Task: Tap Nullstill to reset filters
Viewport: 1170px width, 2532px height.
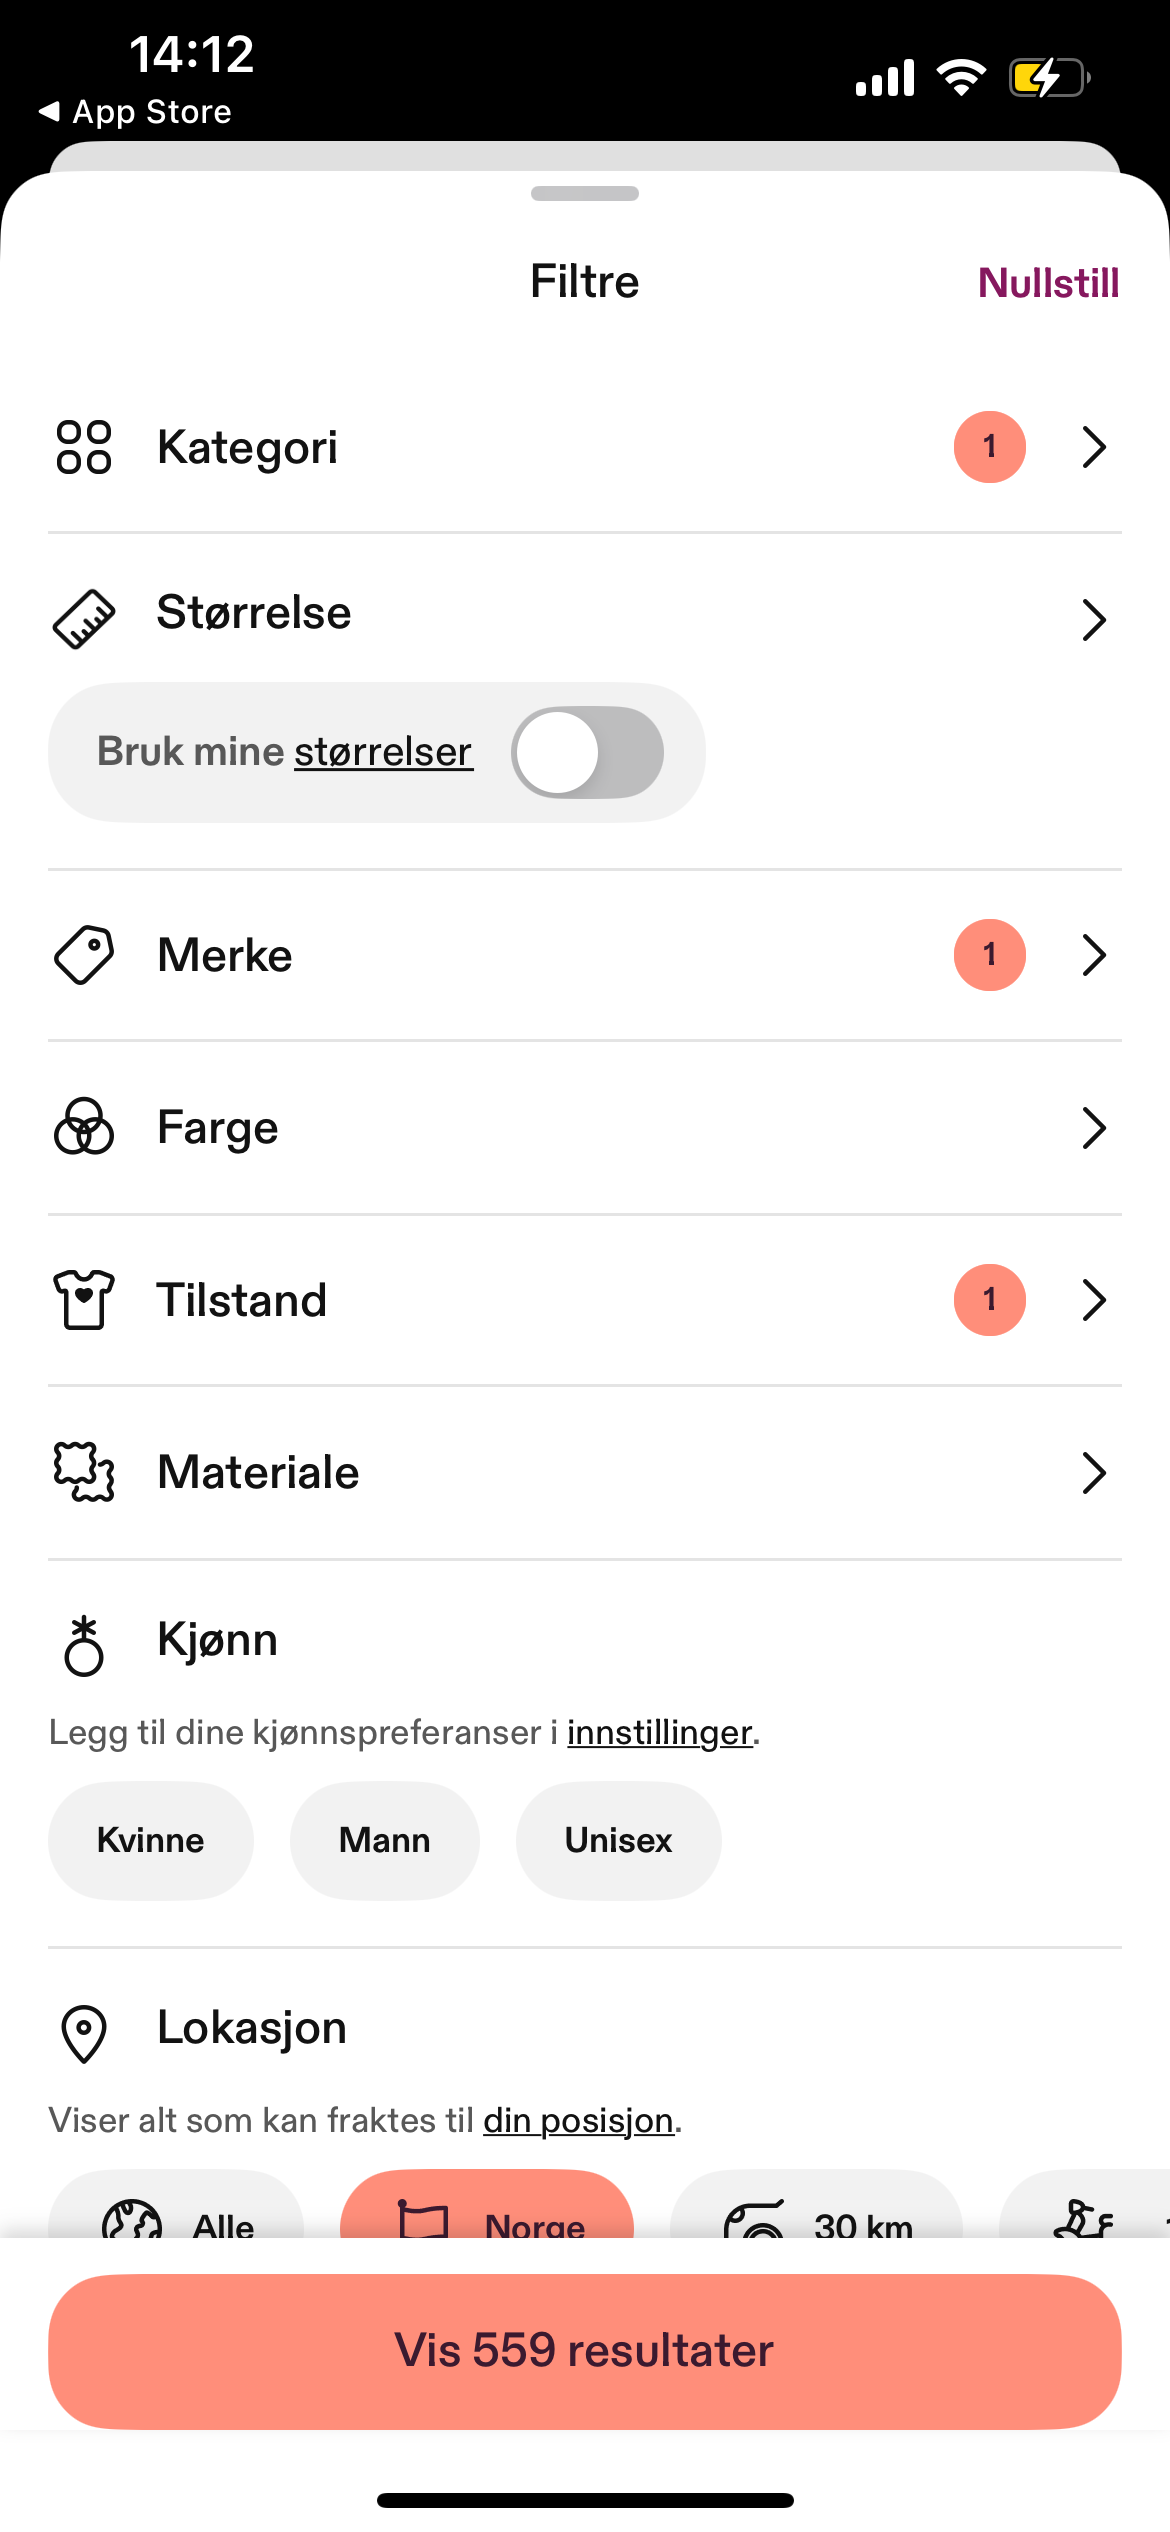Action: 1048,283
